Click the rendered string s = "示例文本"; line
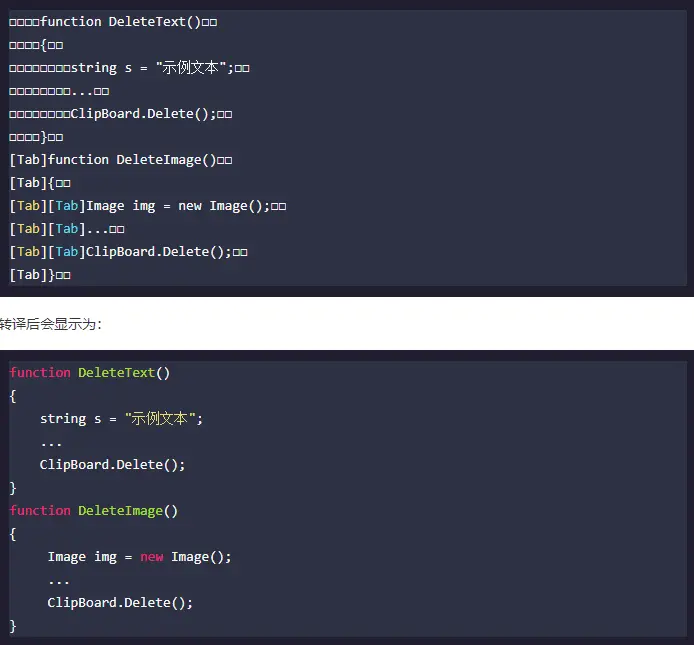This screenshot has width=694, height=645. click(121, 418)
